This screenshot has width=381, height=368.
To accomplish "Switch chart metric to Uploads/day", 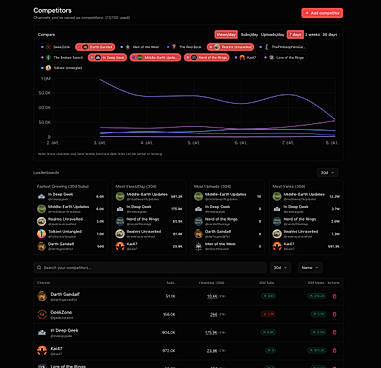I will coord(272,35).
